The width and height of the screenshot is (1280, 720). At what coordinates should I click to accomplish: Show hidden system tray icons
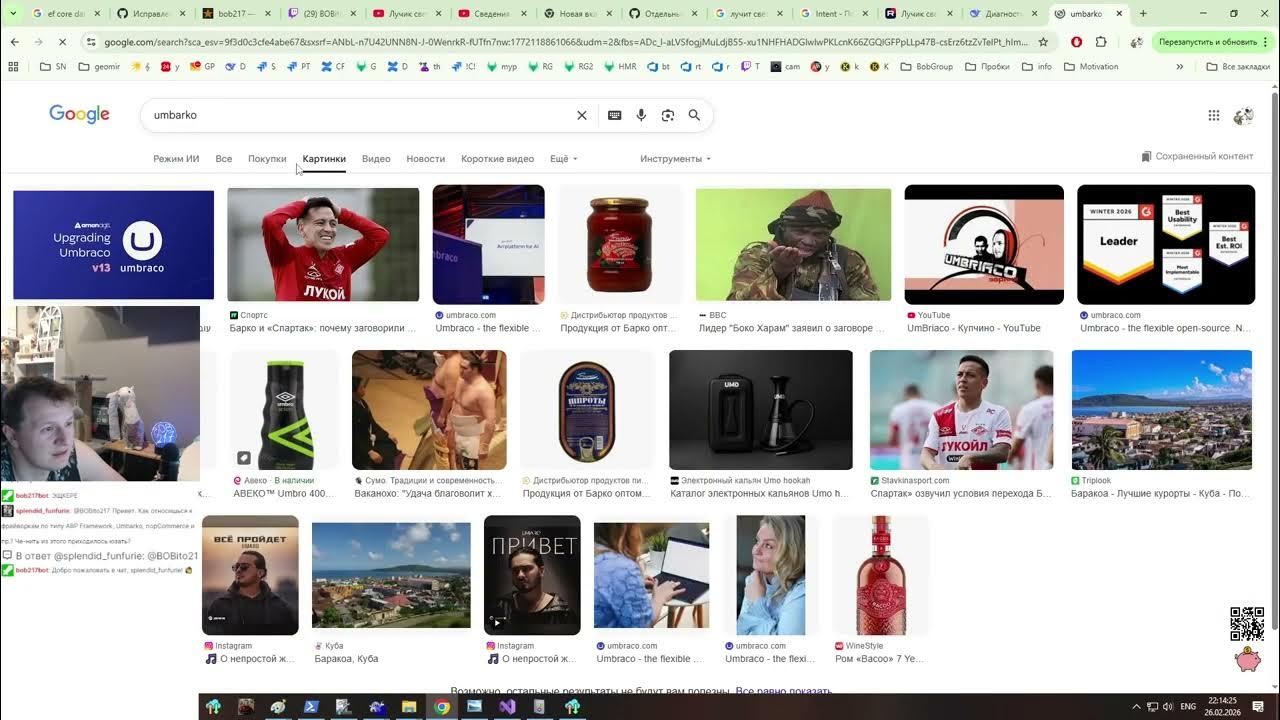click(x=1138, y=707)
